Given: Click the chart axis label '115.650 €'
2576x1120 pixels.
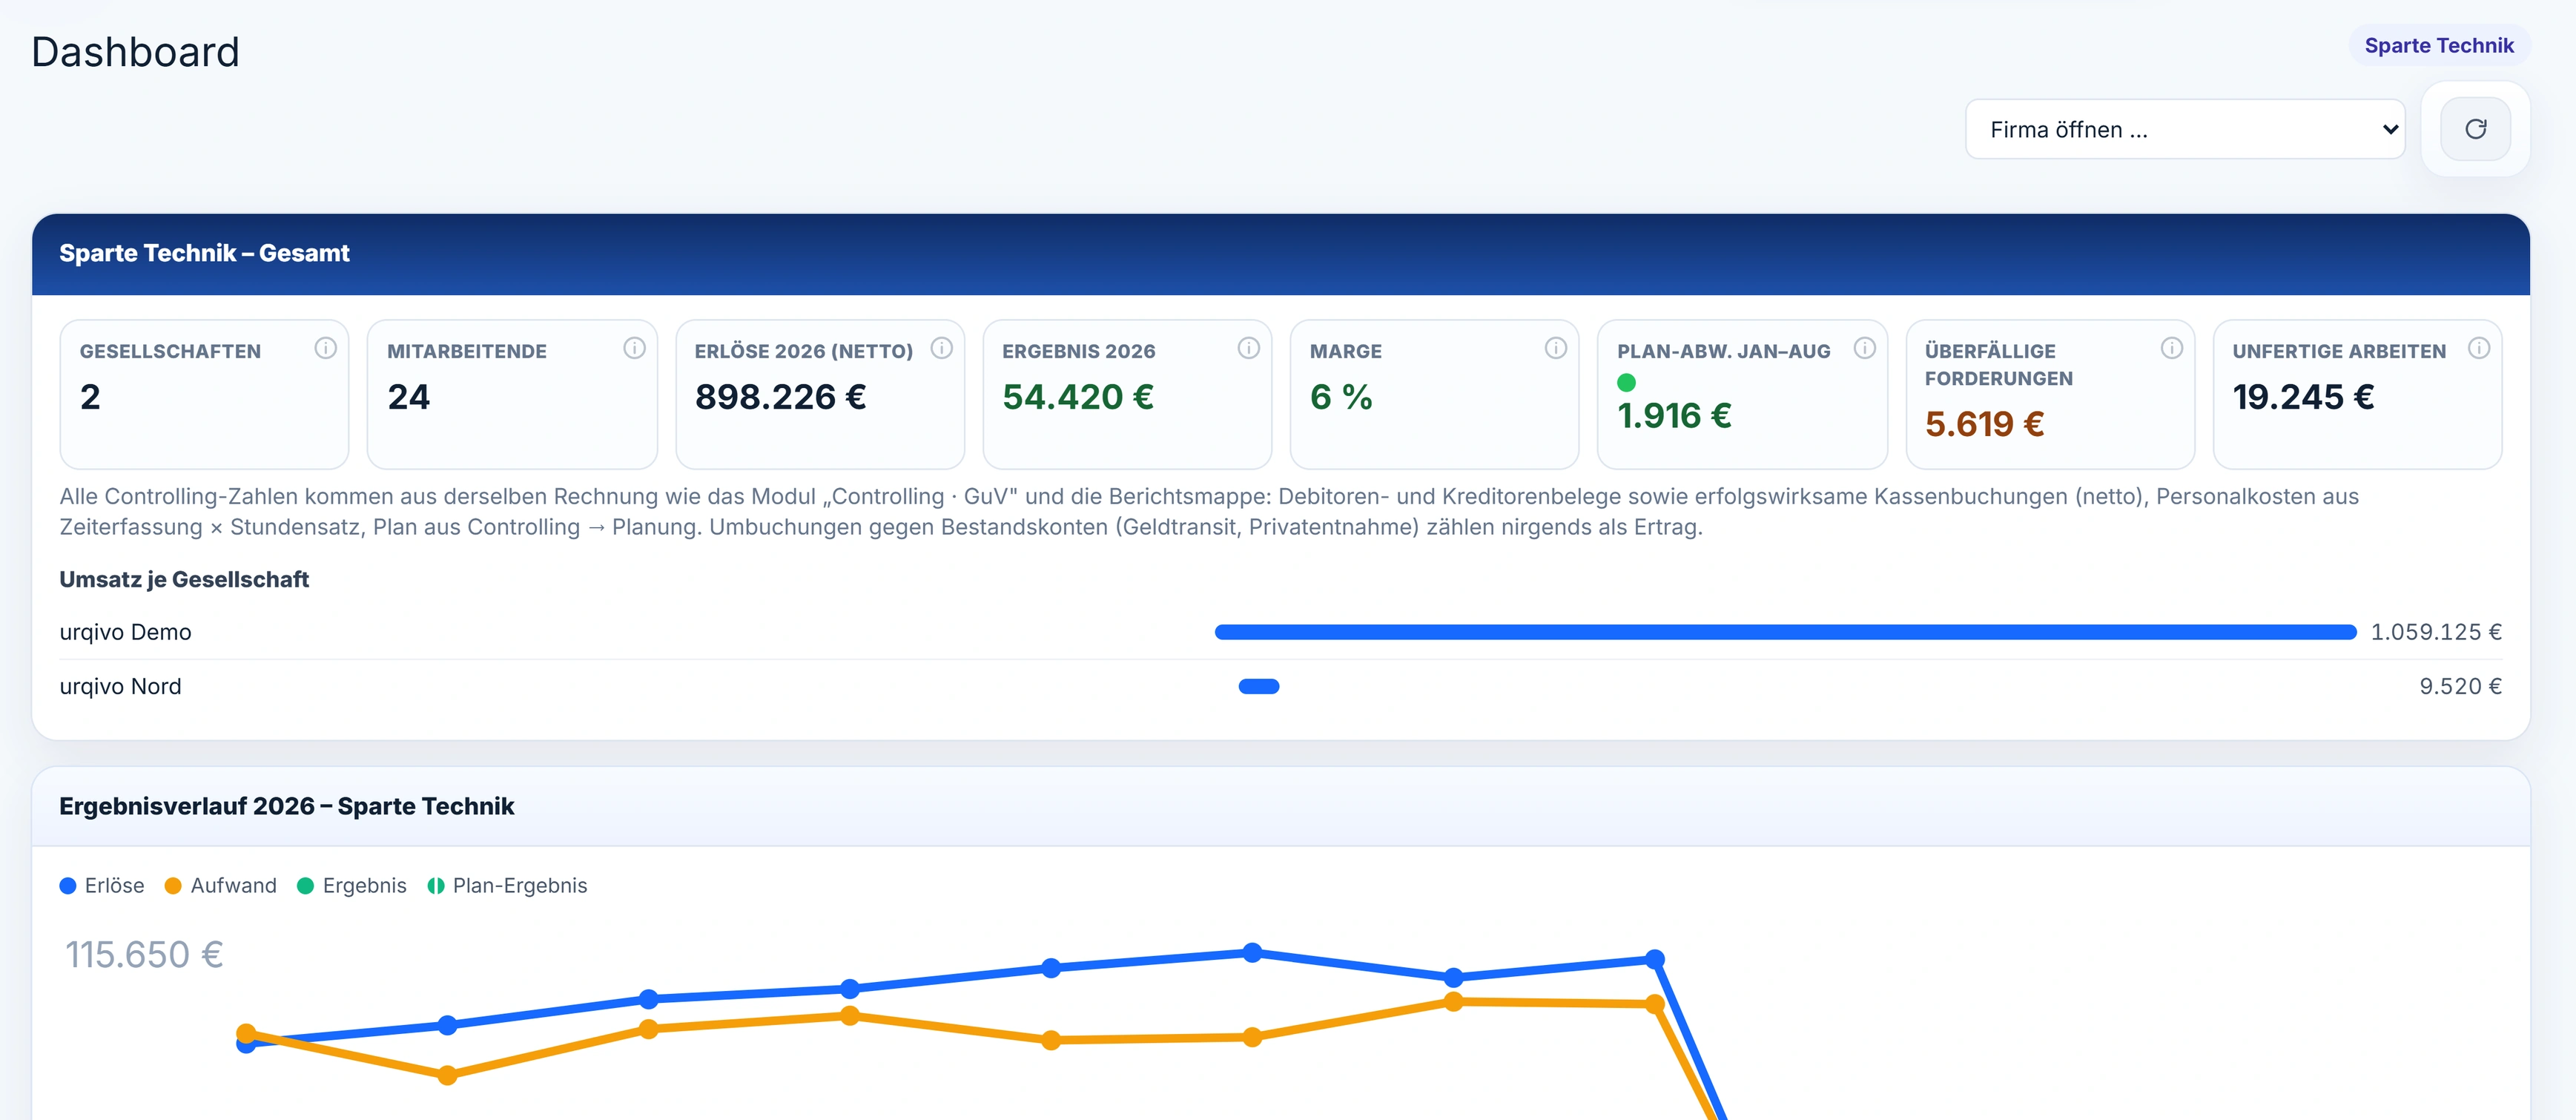Looking at the screenshot, I should point(144,954).
